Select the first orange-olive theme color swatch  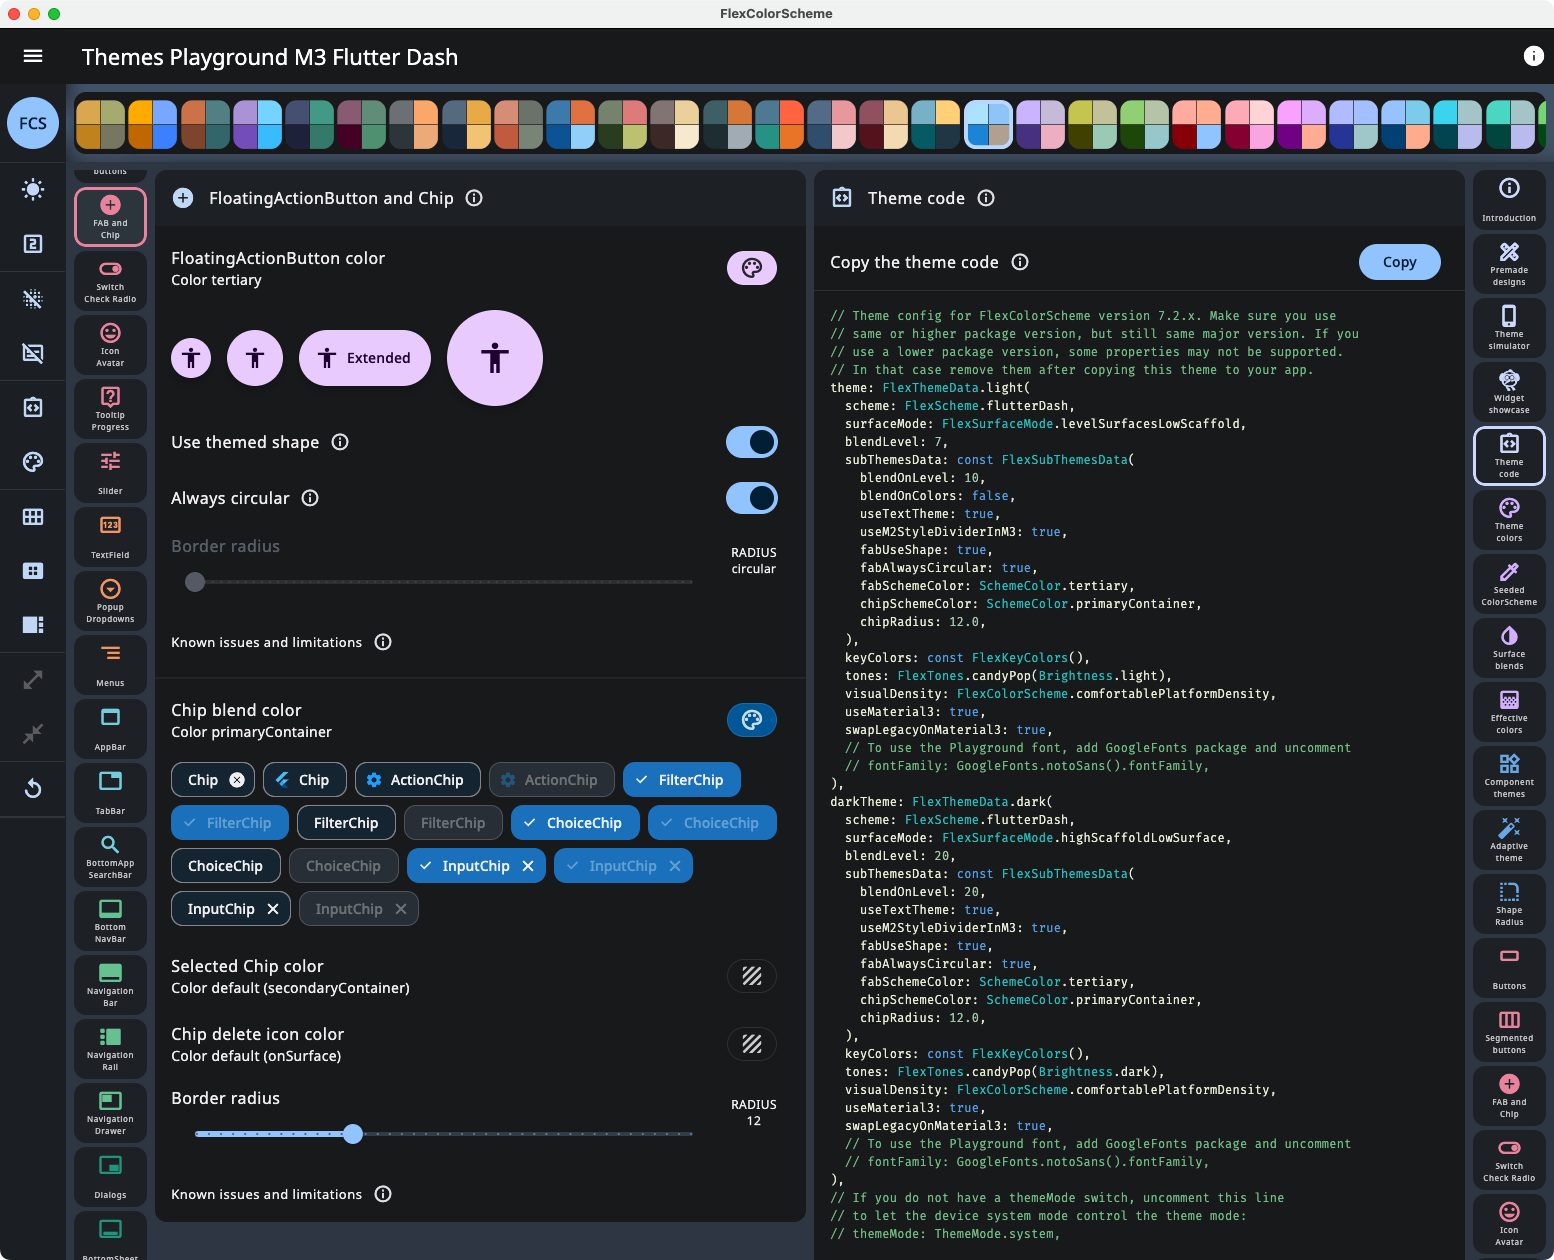point(100,124)
